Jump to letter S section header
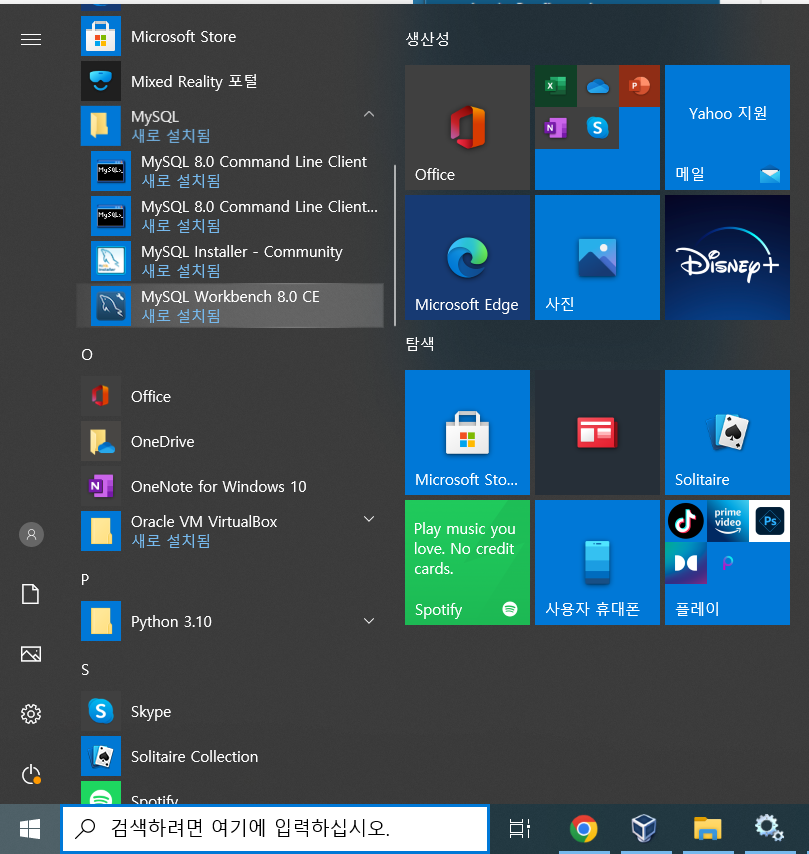The image size is (809, 854). pos(86,669)
